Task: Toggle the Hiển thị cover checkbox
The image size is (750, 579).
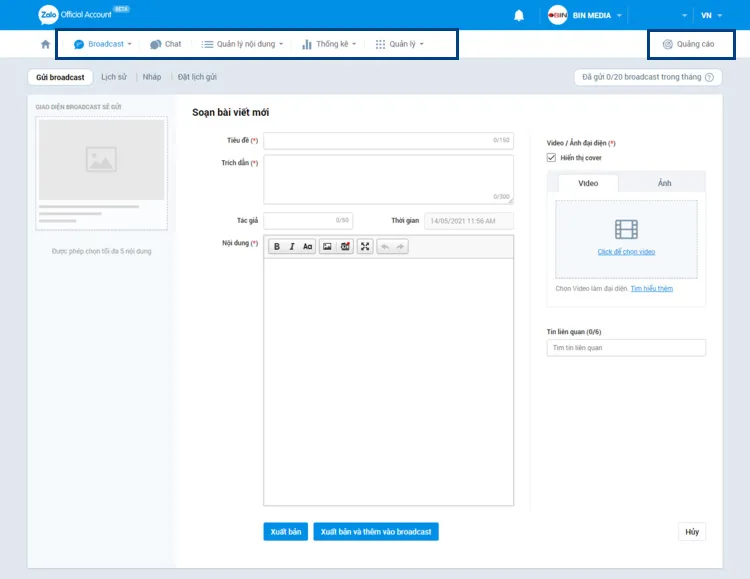Action: click(552, 158)
